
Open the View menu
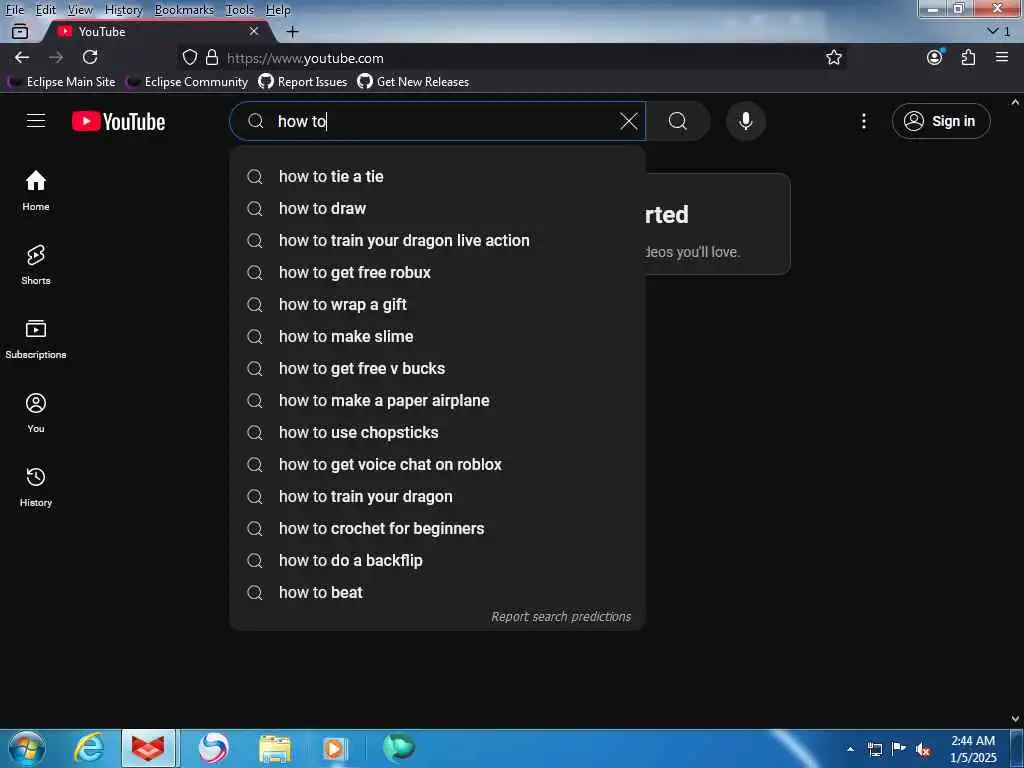(x=80, y=10)
